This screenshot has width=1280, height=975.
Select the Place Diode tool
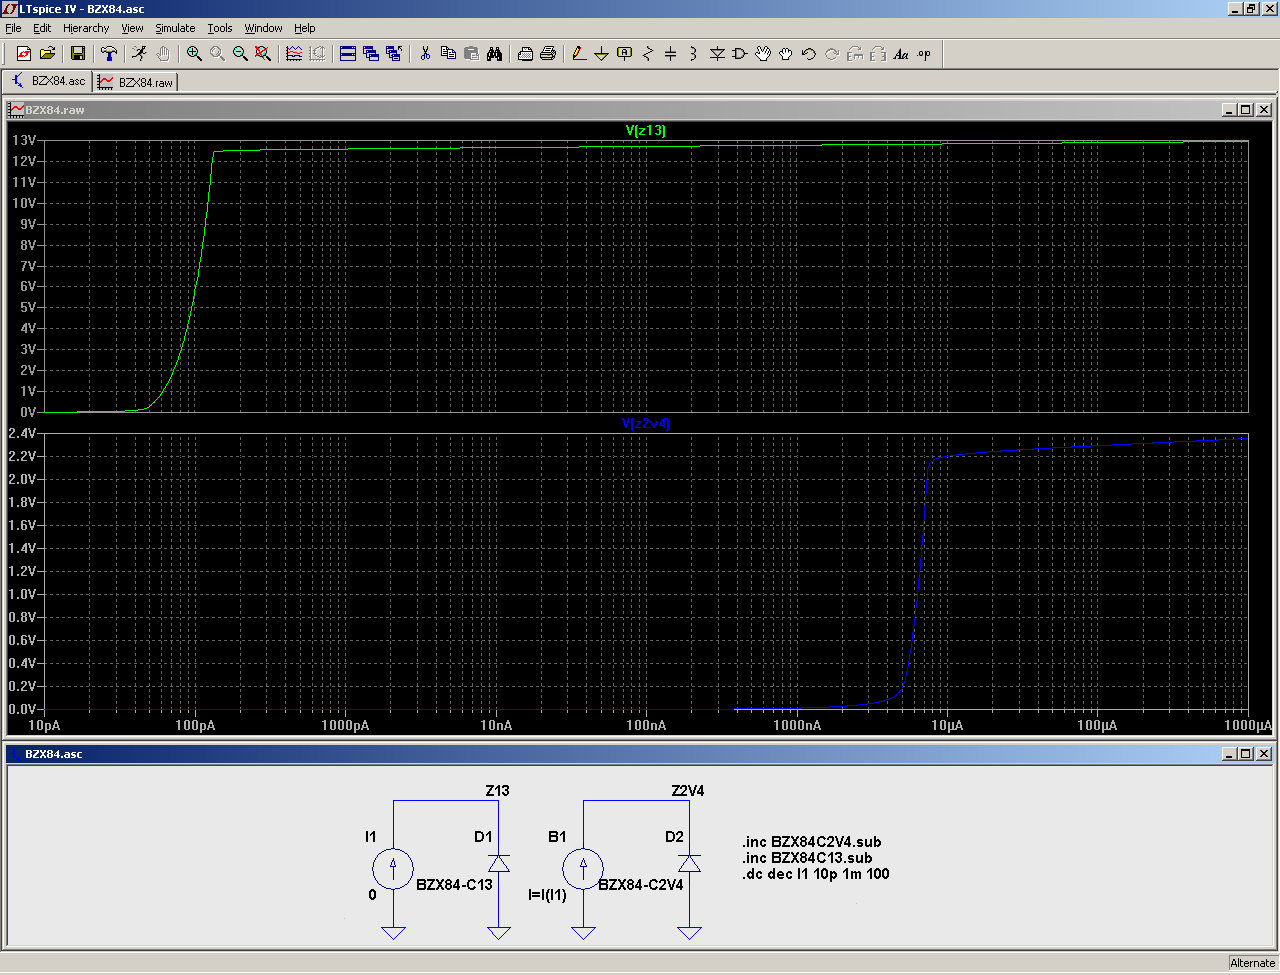point(717,54)
